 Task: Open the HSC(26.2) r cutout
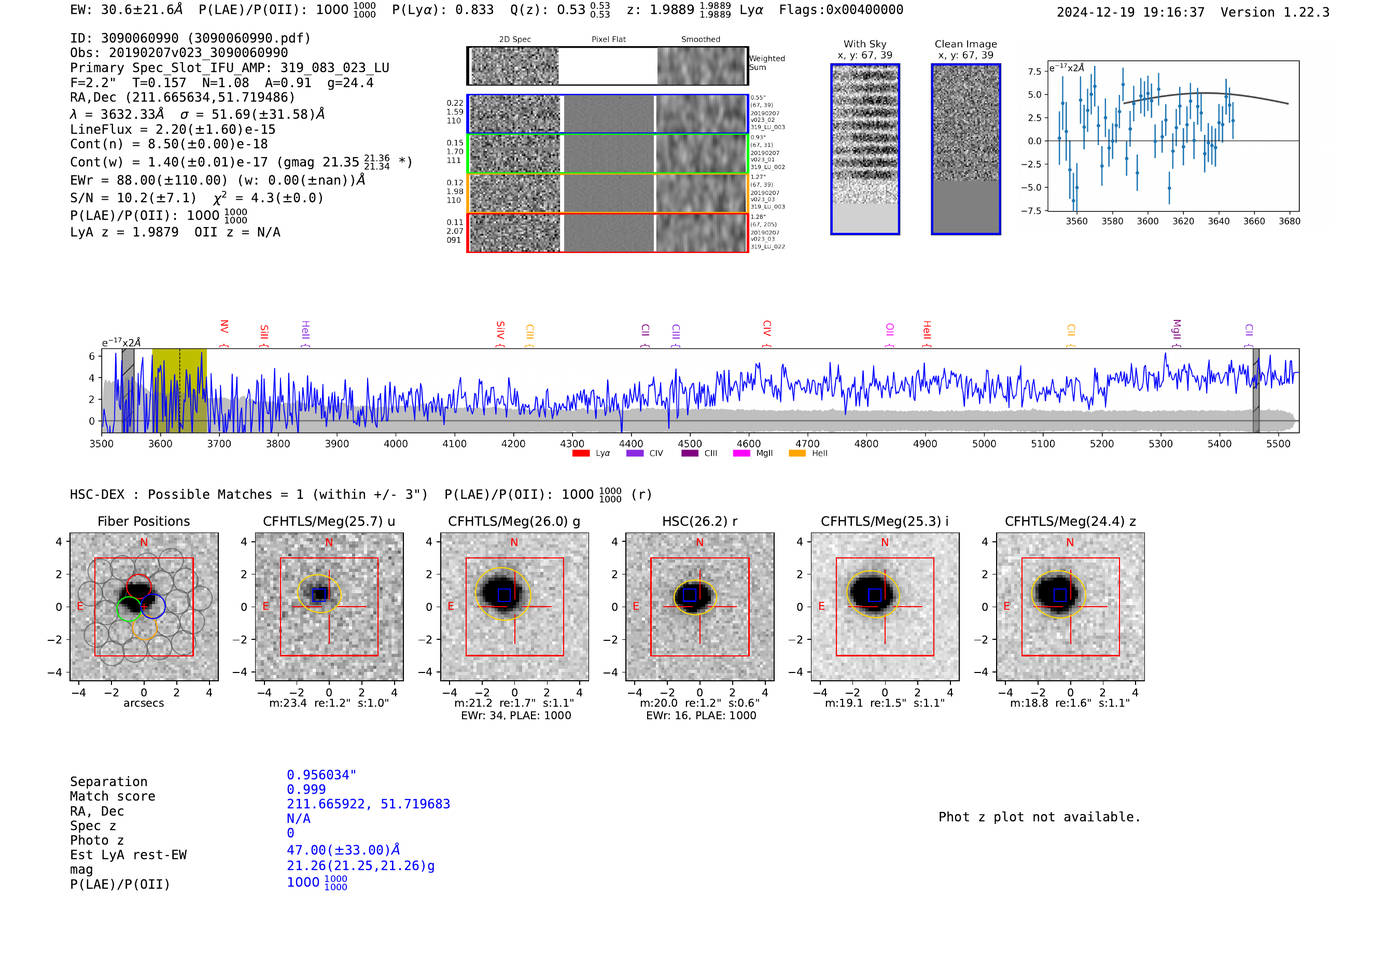[699, 606]
